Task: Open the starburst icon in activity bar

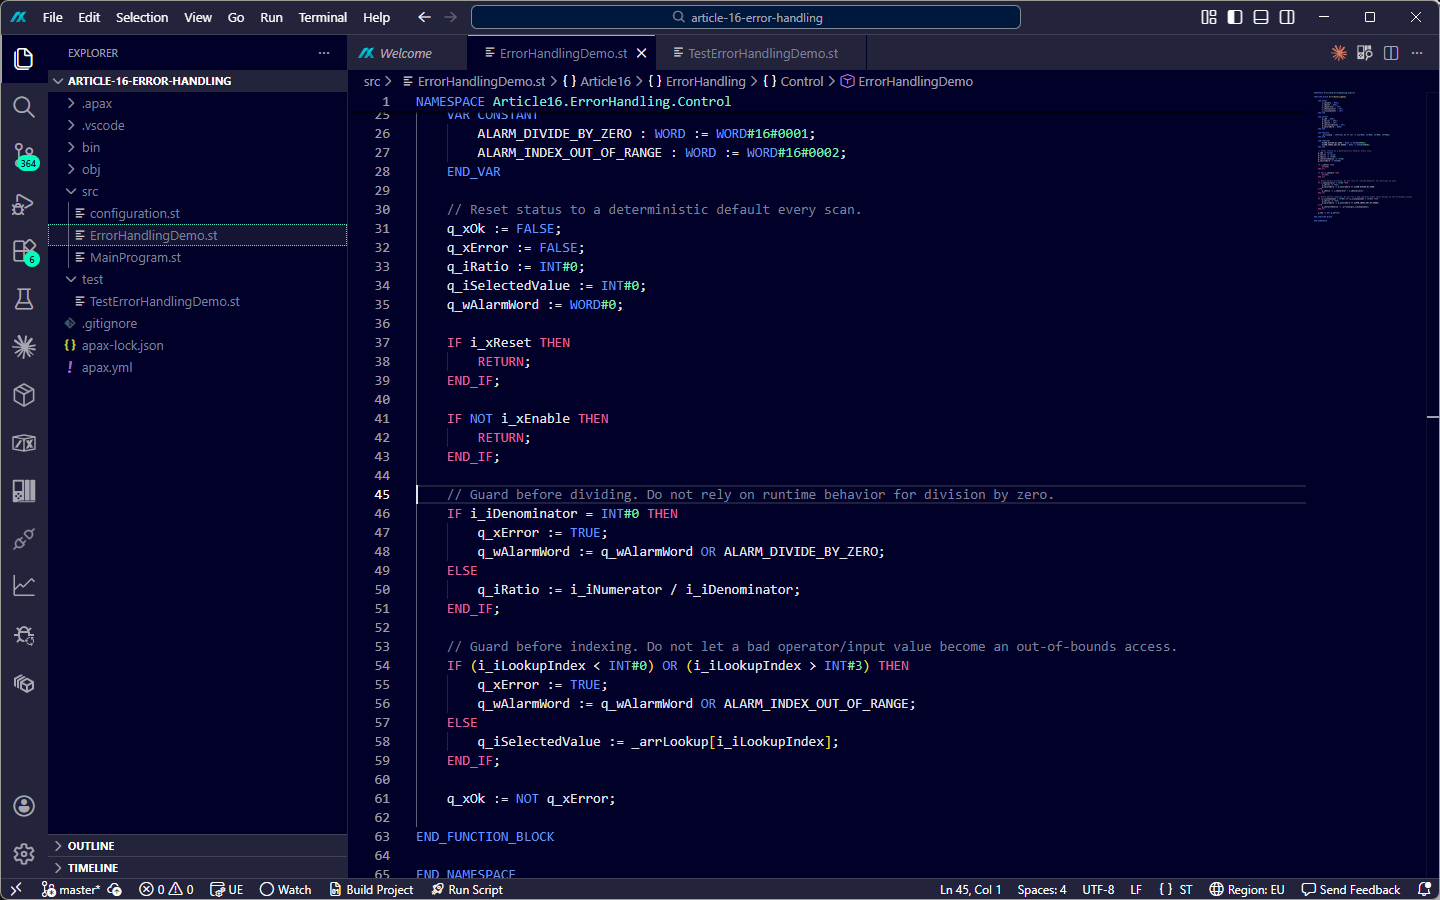Action: (24, 347)
